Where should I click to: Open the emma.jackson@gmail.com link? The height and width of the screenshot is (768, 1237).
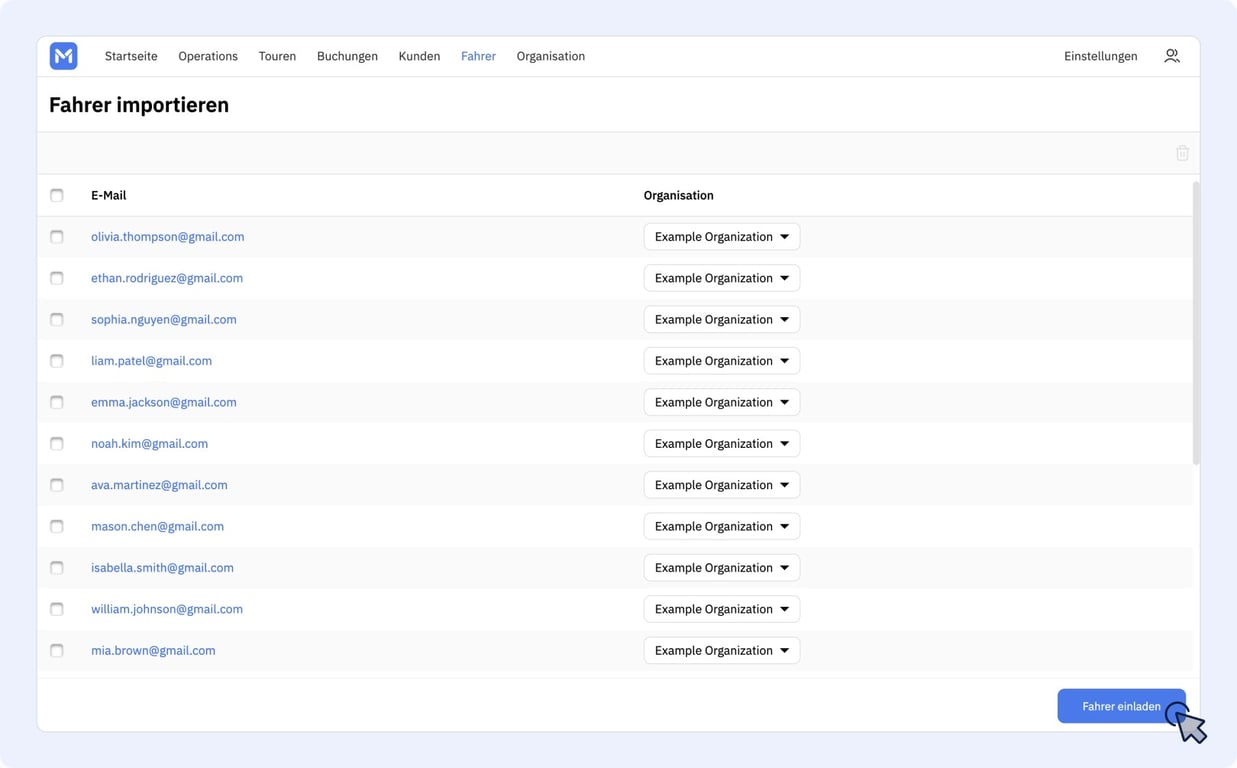click(x=164, y=402)
